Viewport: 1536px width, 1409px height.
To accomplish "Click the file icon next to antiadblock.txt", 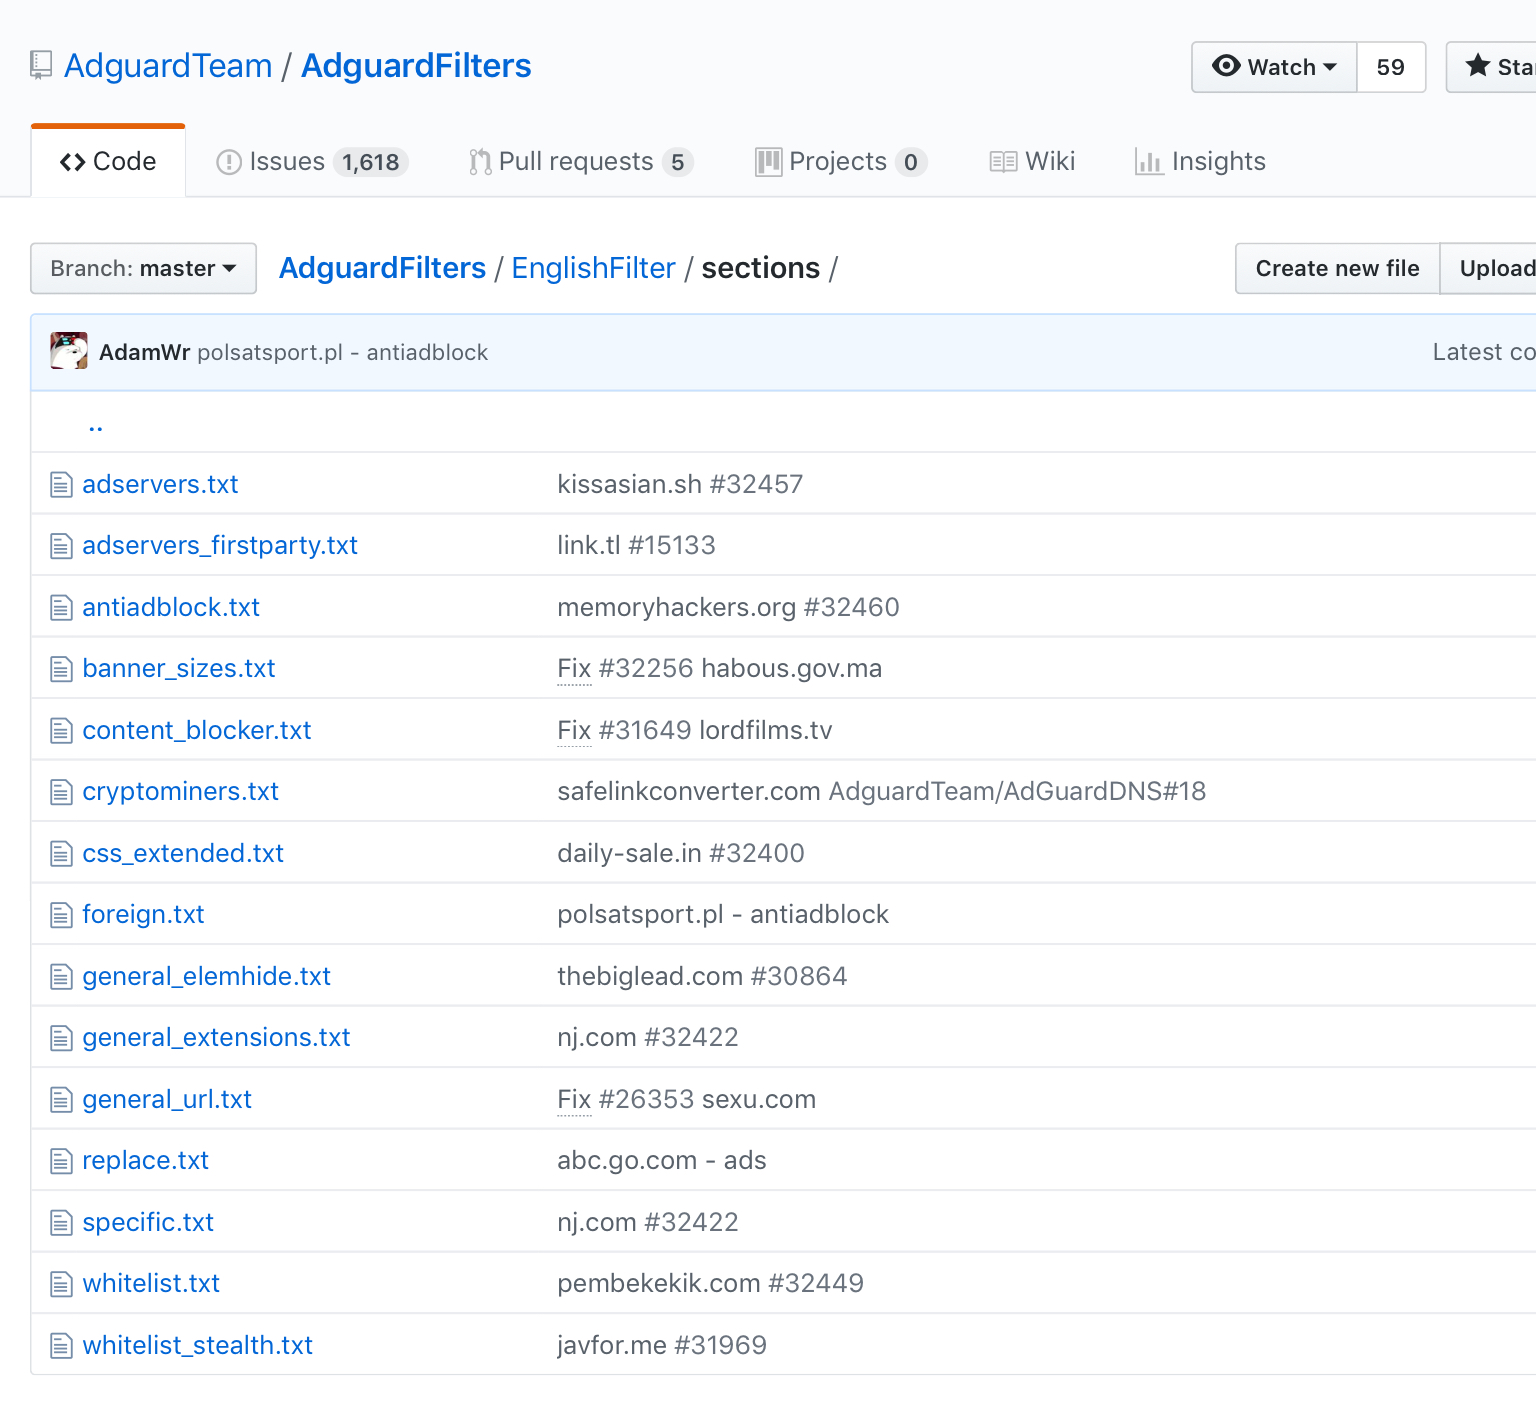I will tap(62, 608).
